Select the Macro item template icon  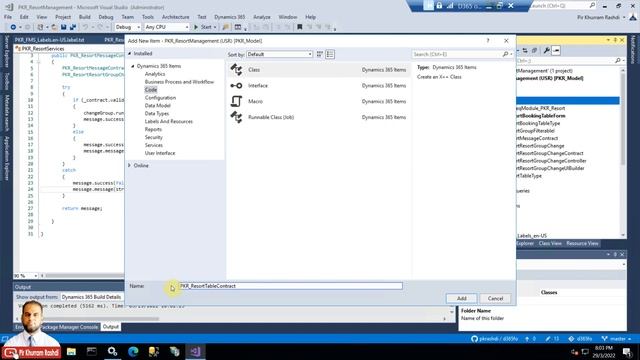point(236,101)
